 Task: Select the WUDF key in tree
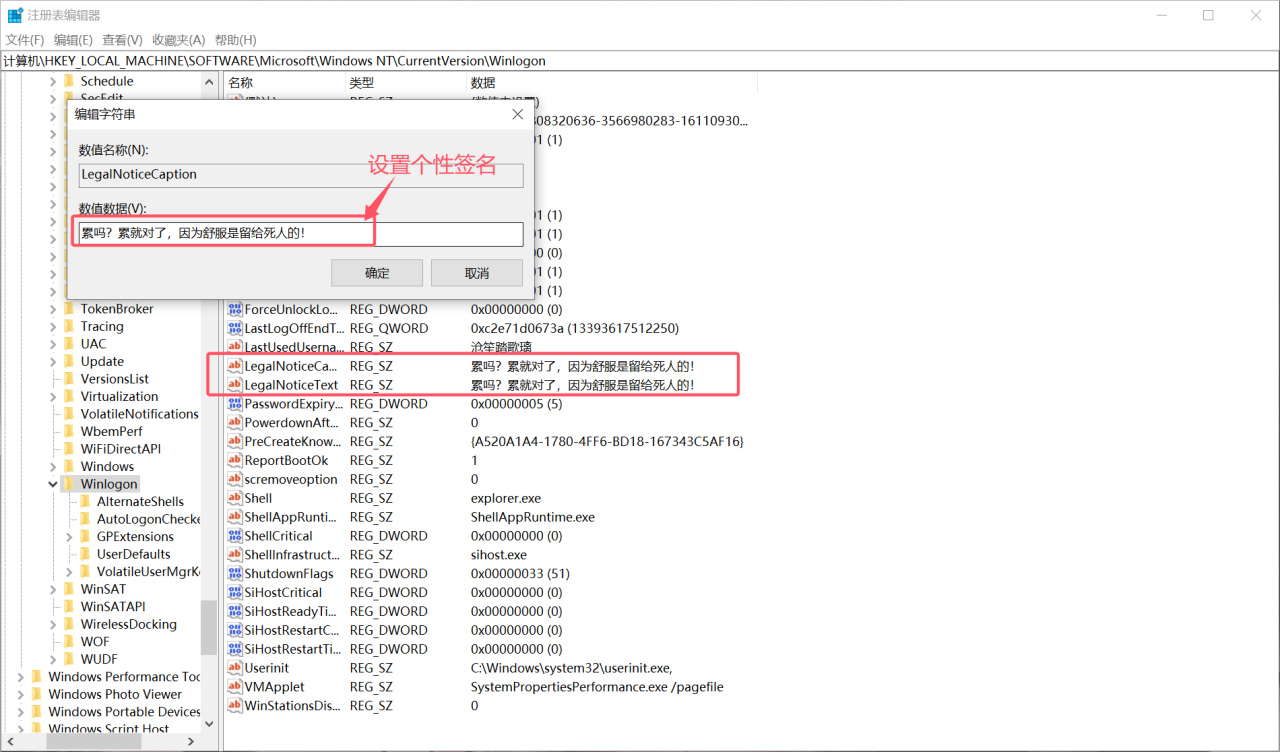(x=99, y=659)
